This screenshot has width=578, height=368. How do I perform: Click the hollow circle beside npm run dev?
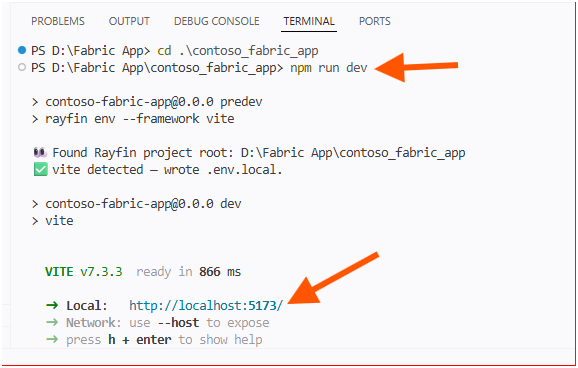coord(22,67)
